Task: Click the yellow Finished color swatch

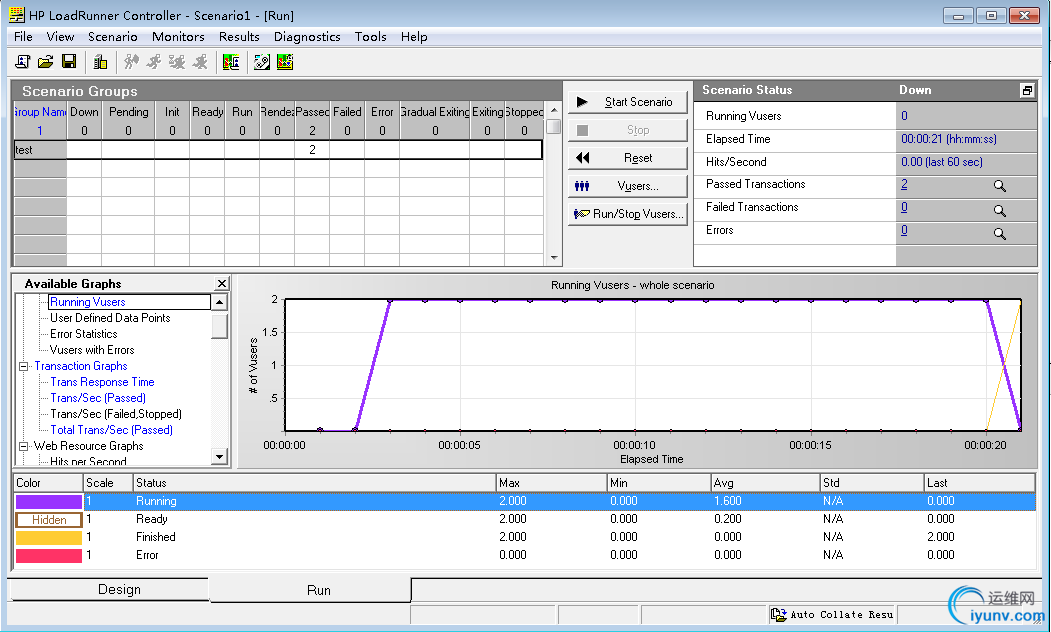Action: coord(48,538)
